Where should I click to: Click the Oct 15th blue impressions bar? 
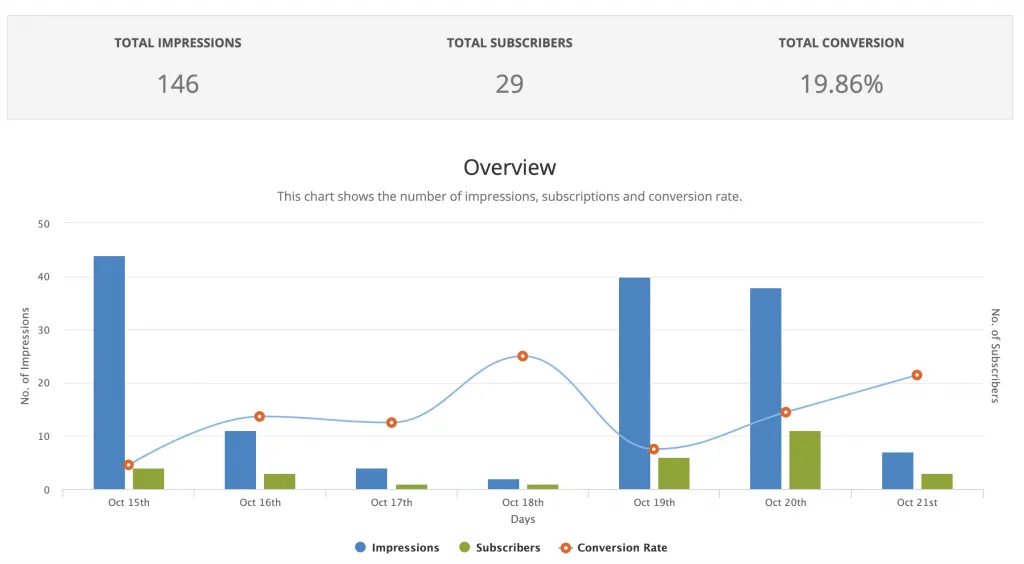(x=109, y=372)
